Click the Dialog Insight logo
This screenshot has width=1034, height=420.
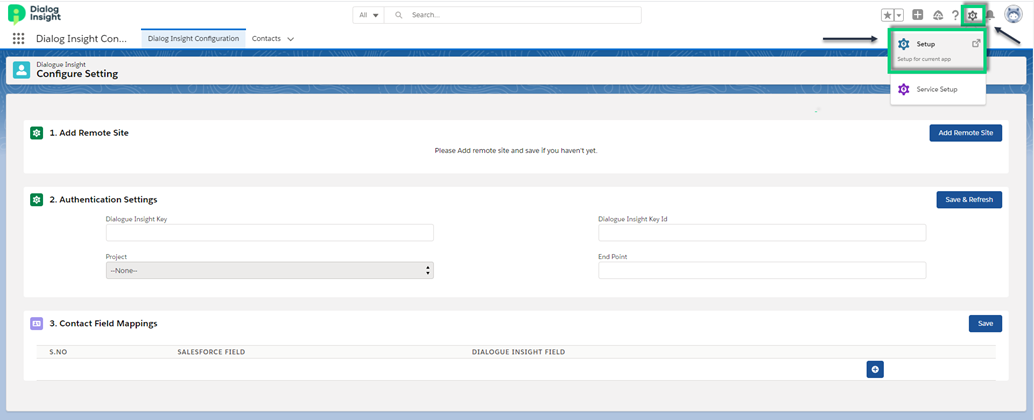coord(34,13)
